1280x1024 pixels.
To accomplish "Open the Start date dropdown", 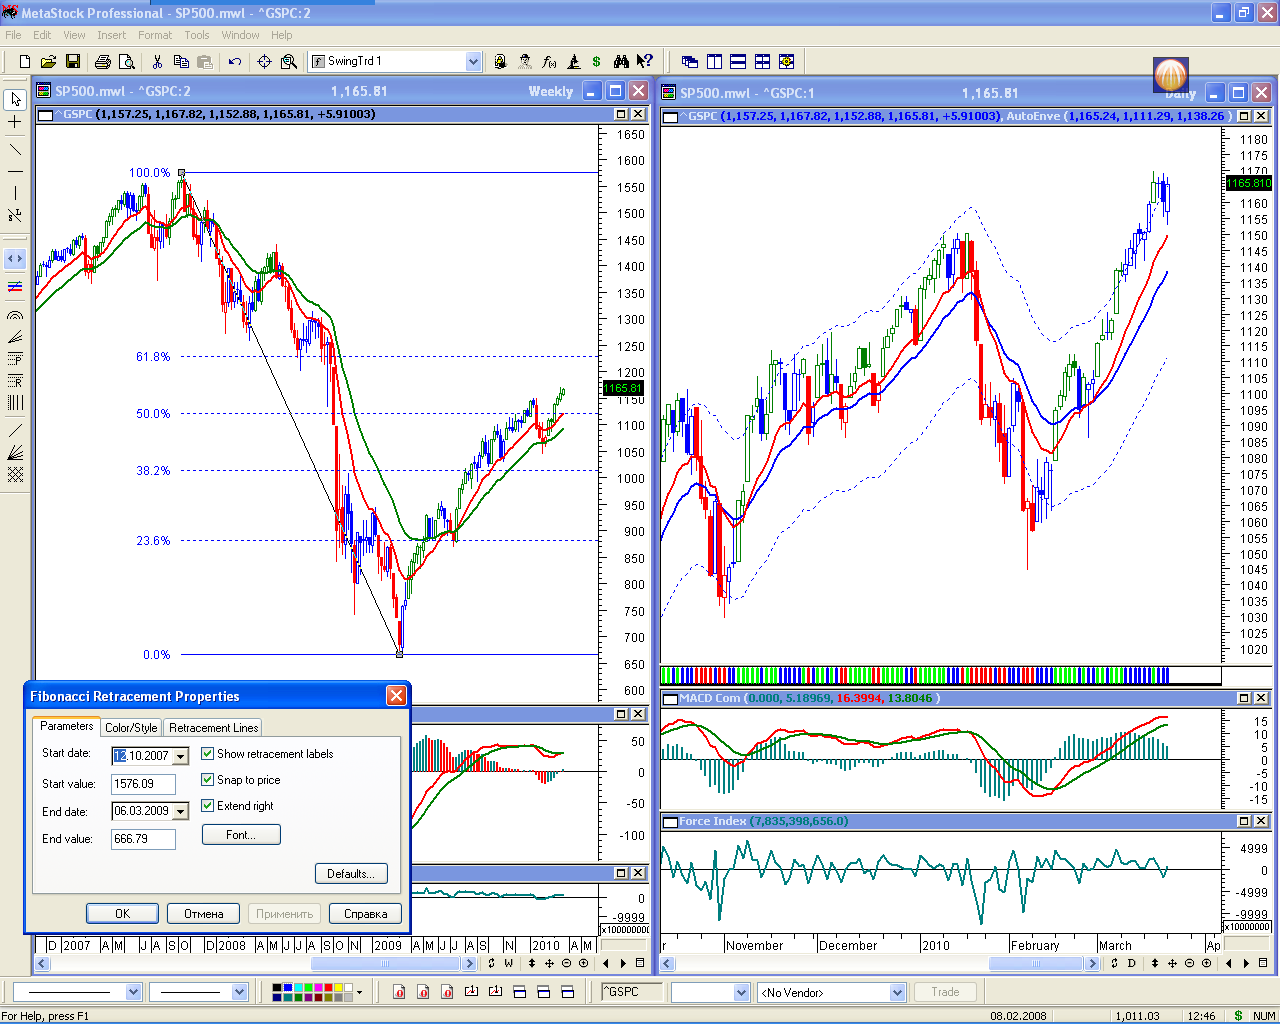I will click(181, 757).
